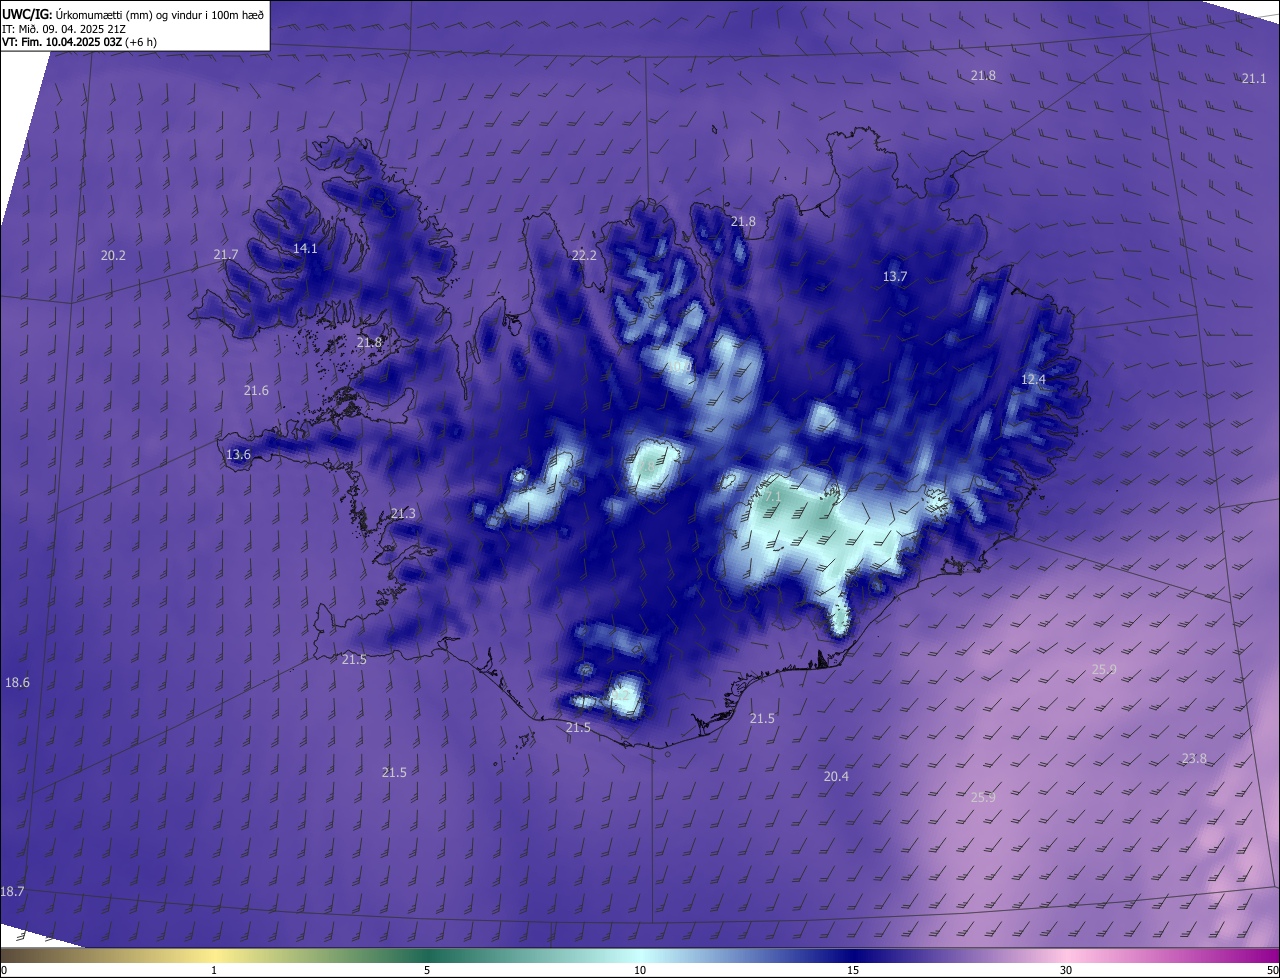Click the color scale label 10

(640, 970)
